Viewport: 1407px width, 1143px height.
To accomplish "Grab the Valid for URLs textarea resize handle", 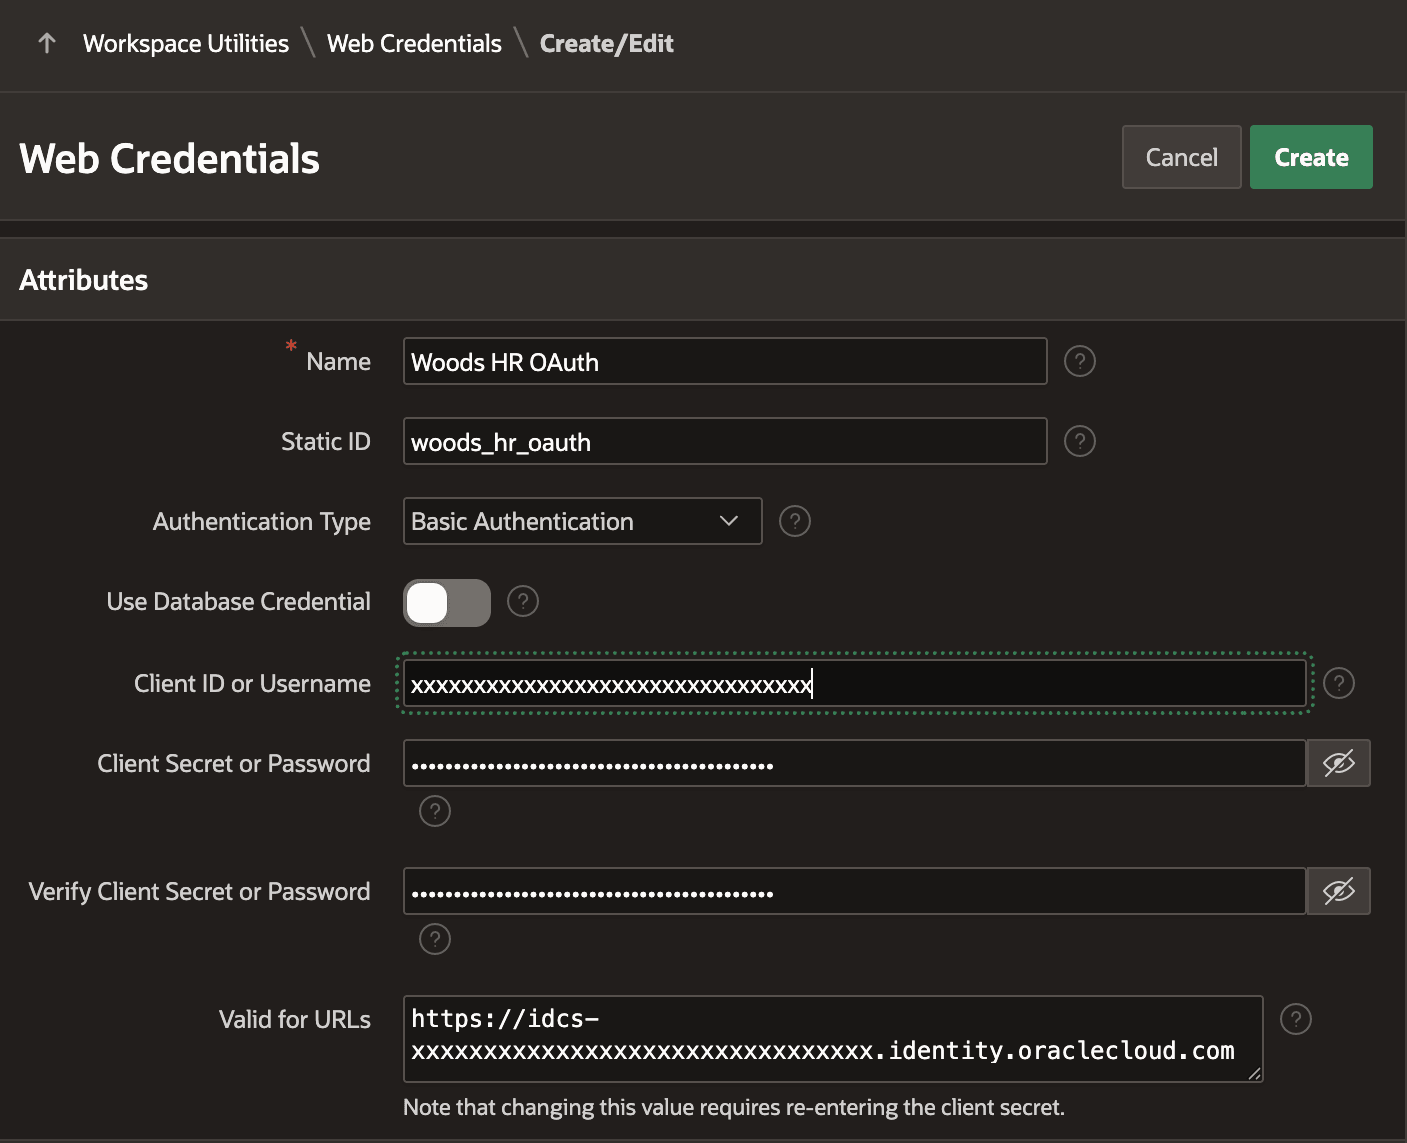I will click(1254, 1073).
